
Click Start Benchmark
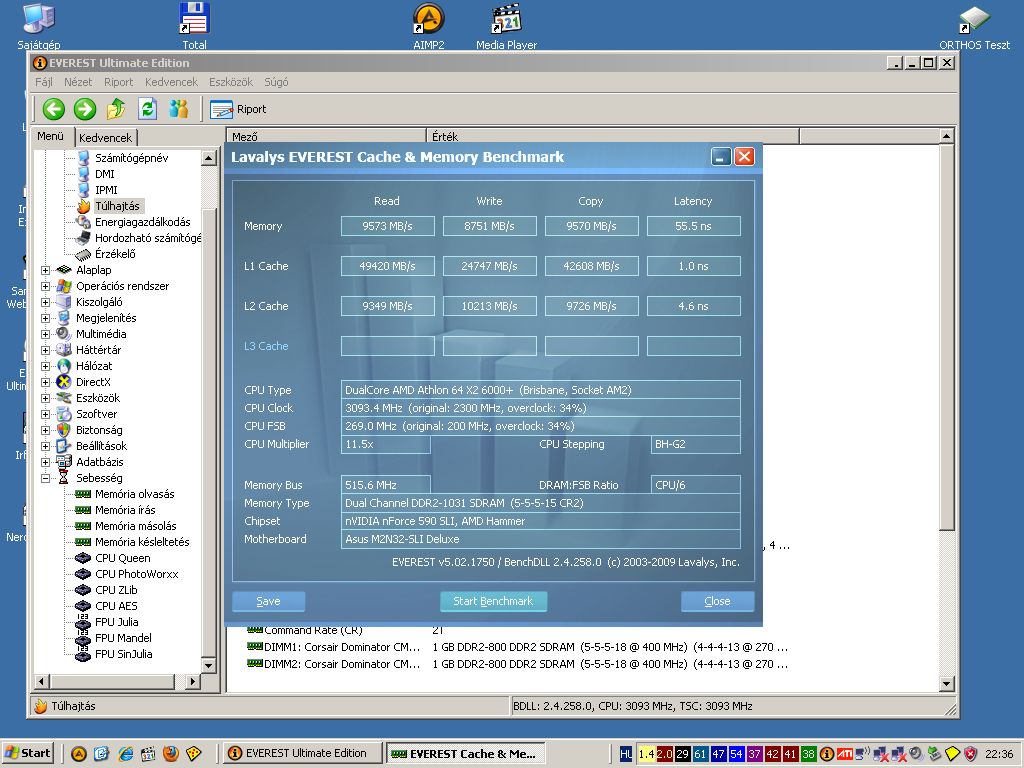[493, 601]
